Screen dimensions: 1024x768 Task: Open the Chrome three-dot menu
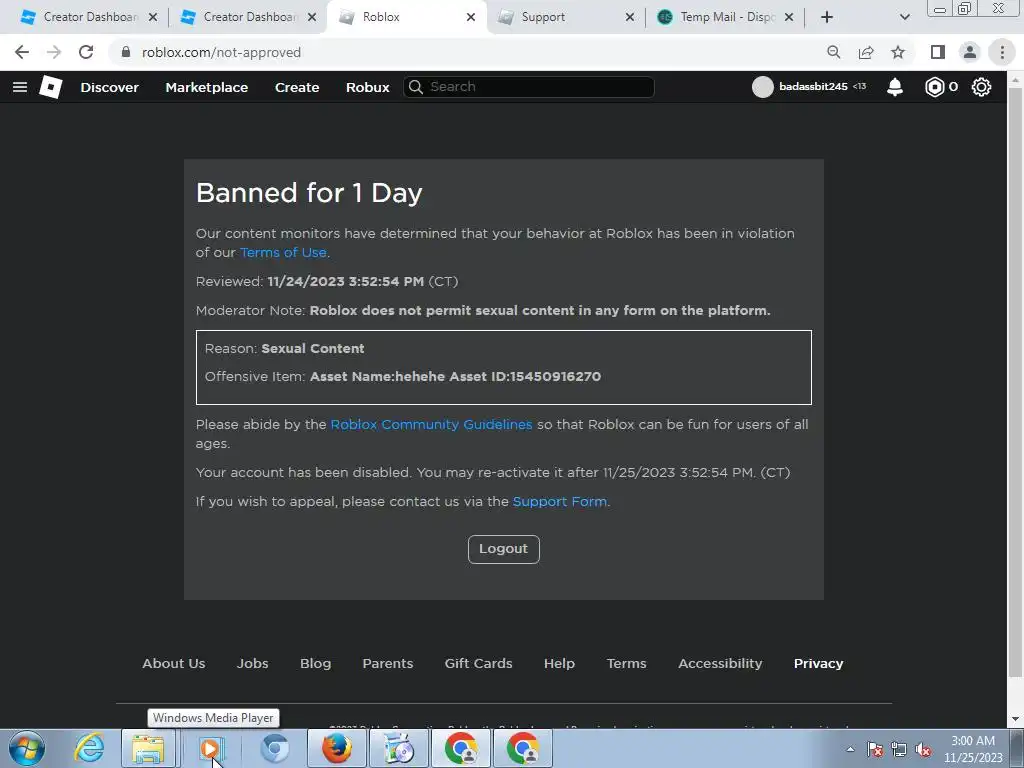coord(1002,52)
